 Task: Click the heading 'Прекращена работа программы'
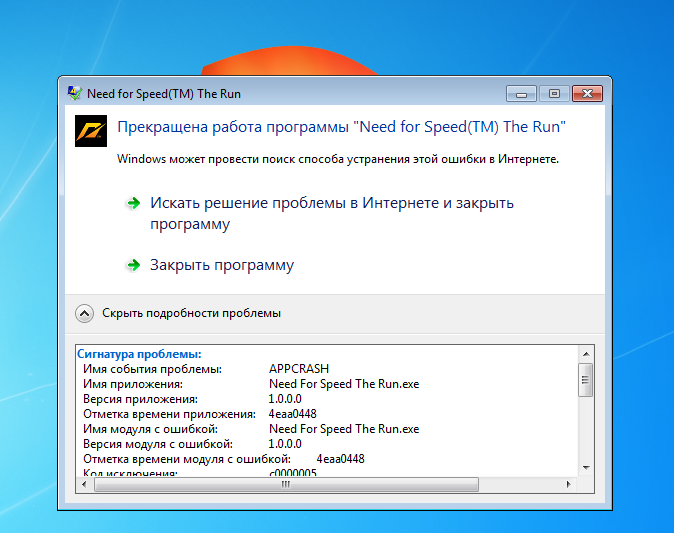pyautogui.click(x=342, y=127)
